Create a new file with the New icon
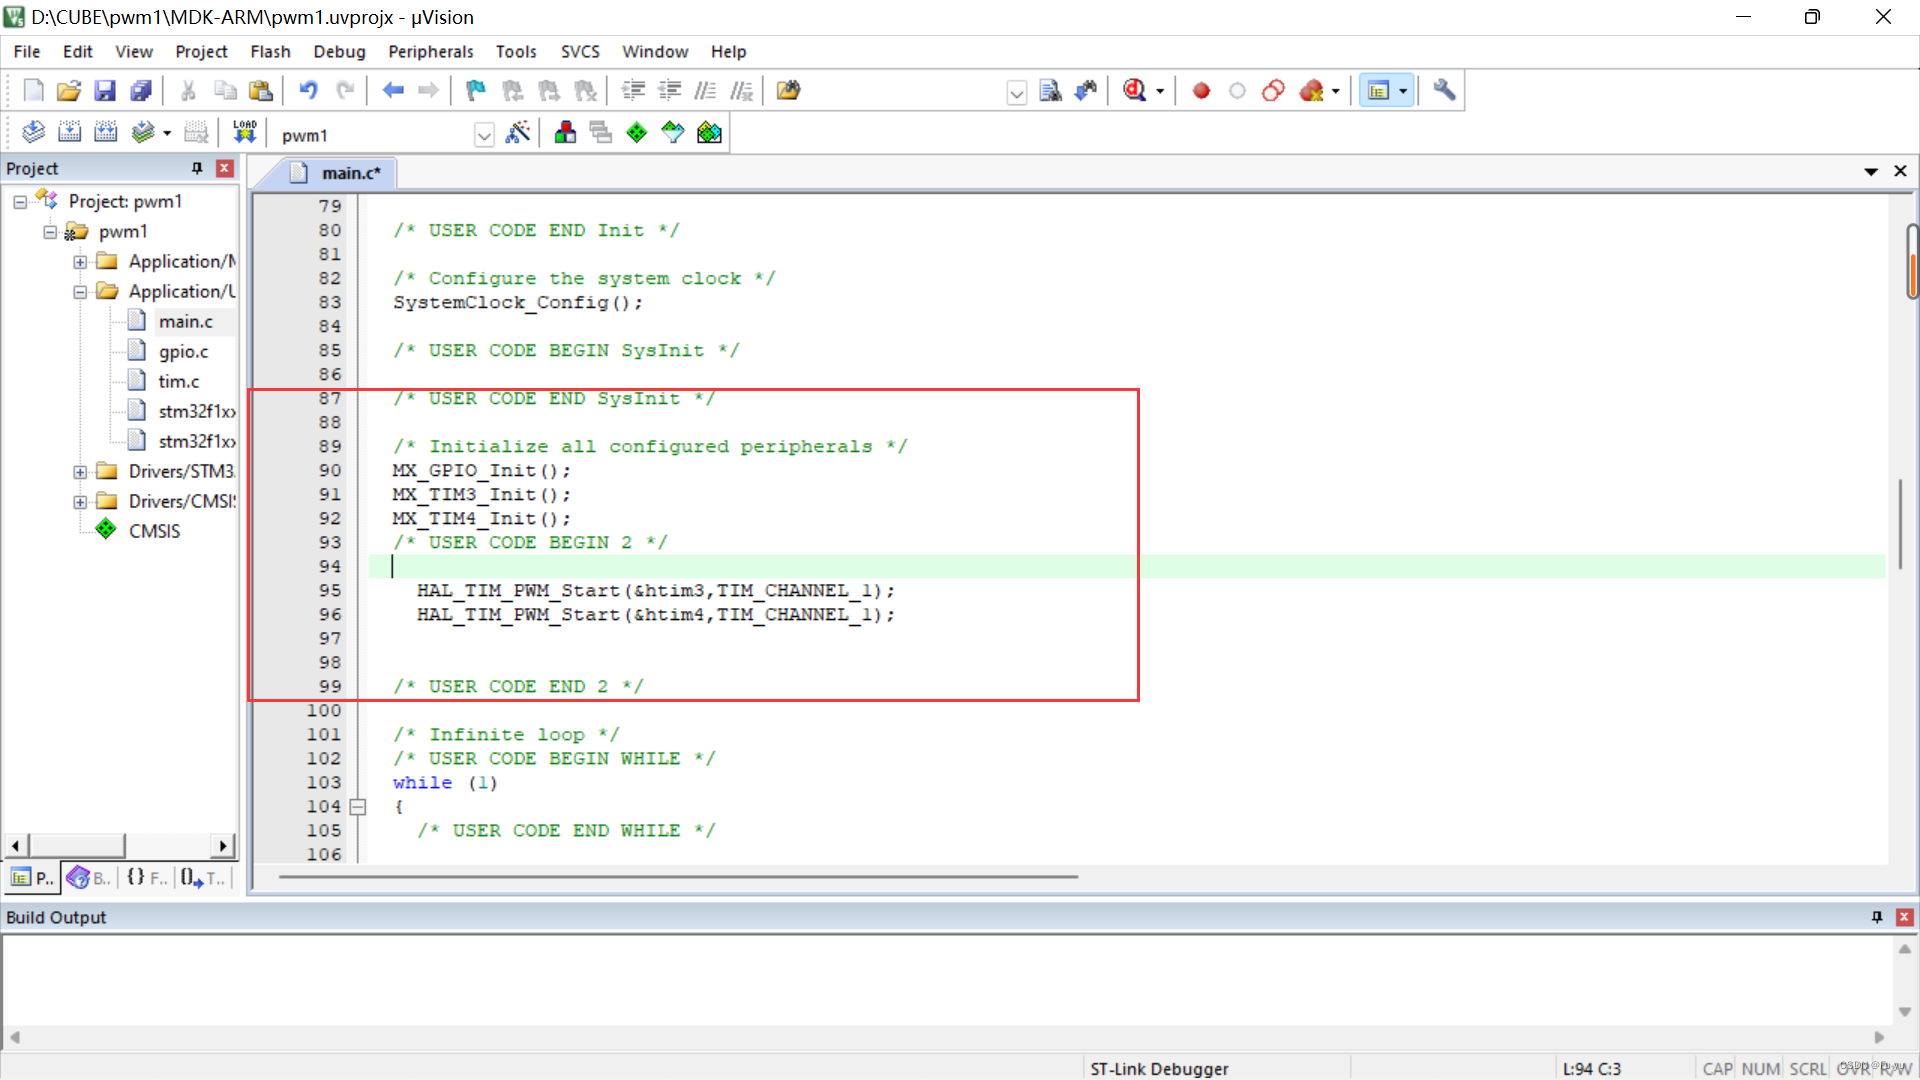This screenshot has height=1080, width=1920. [33, 91]
